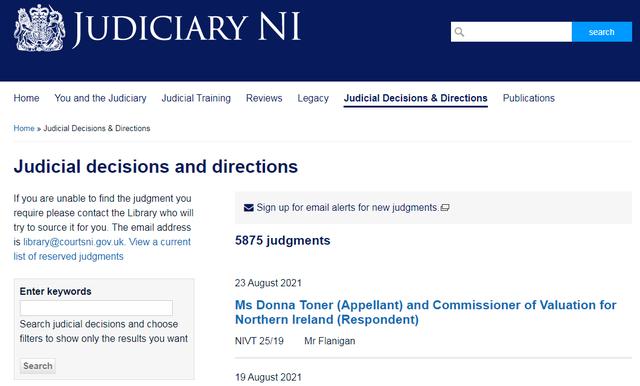Open You and the Judiciary menu

[100, 98]
